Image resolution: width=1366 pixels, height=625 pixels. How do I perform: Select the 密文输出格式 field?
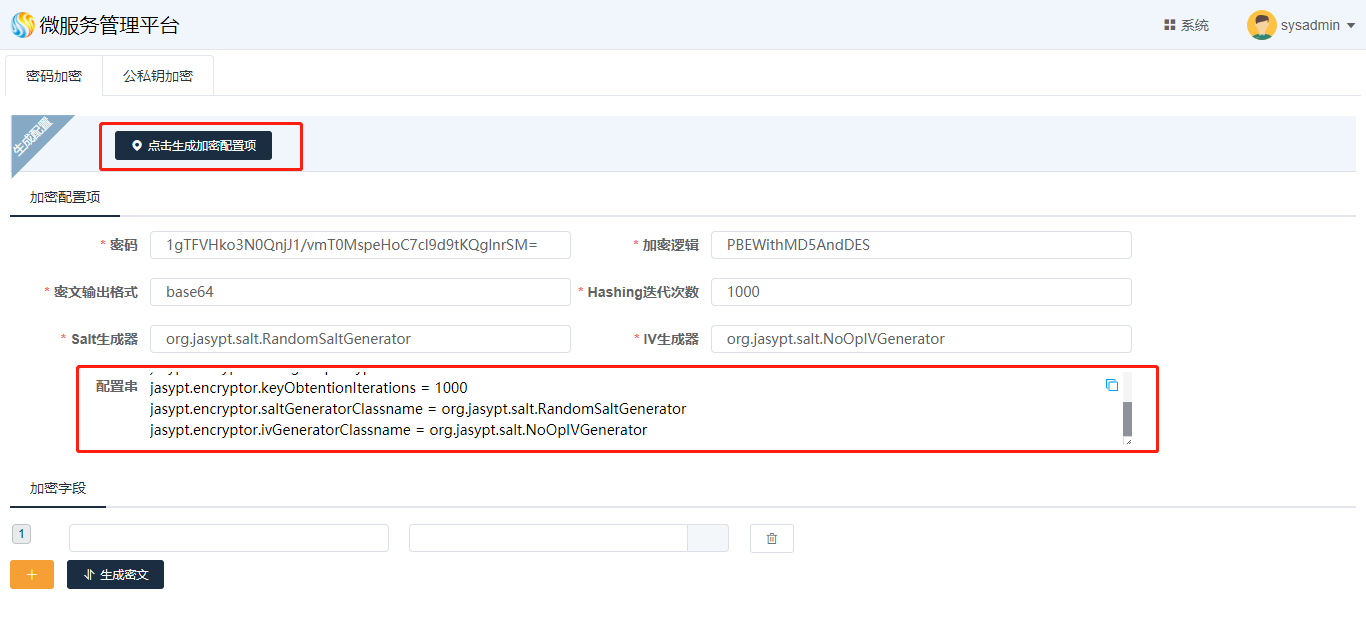pos(360,292)
